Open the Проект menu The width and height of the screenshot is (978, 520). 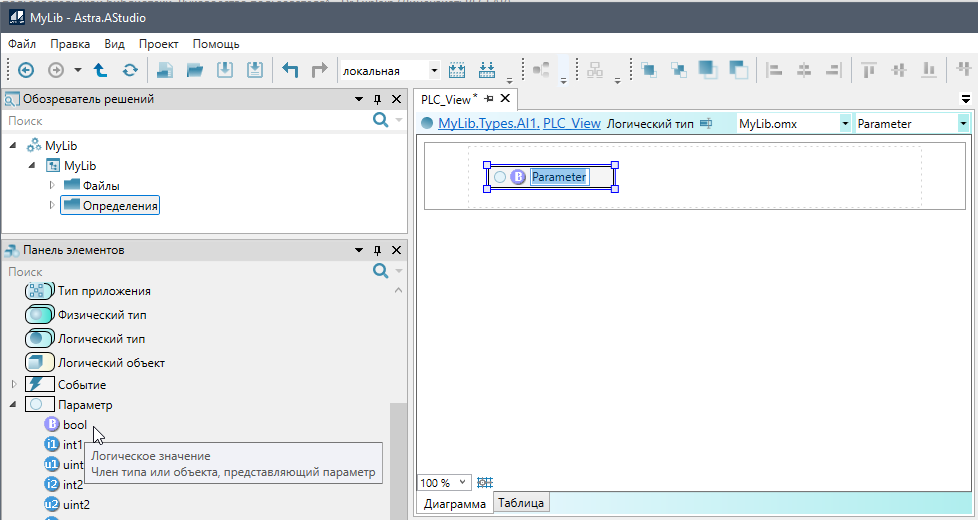pos(158,44)
